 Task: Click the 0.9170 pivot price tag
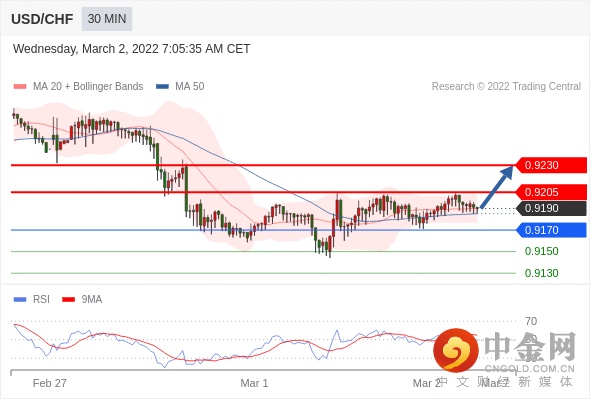coord(551,230)
